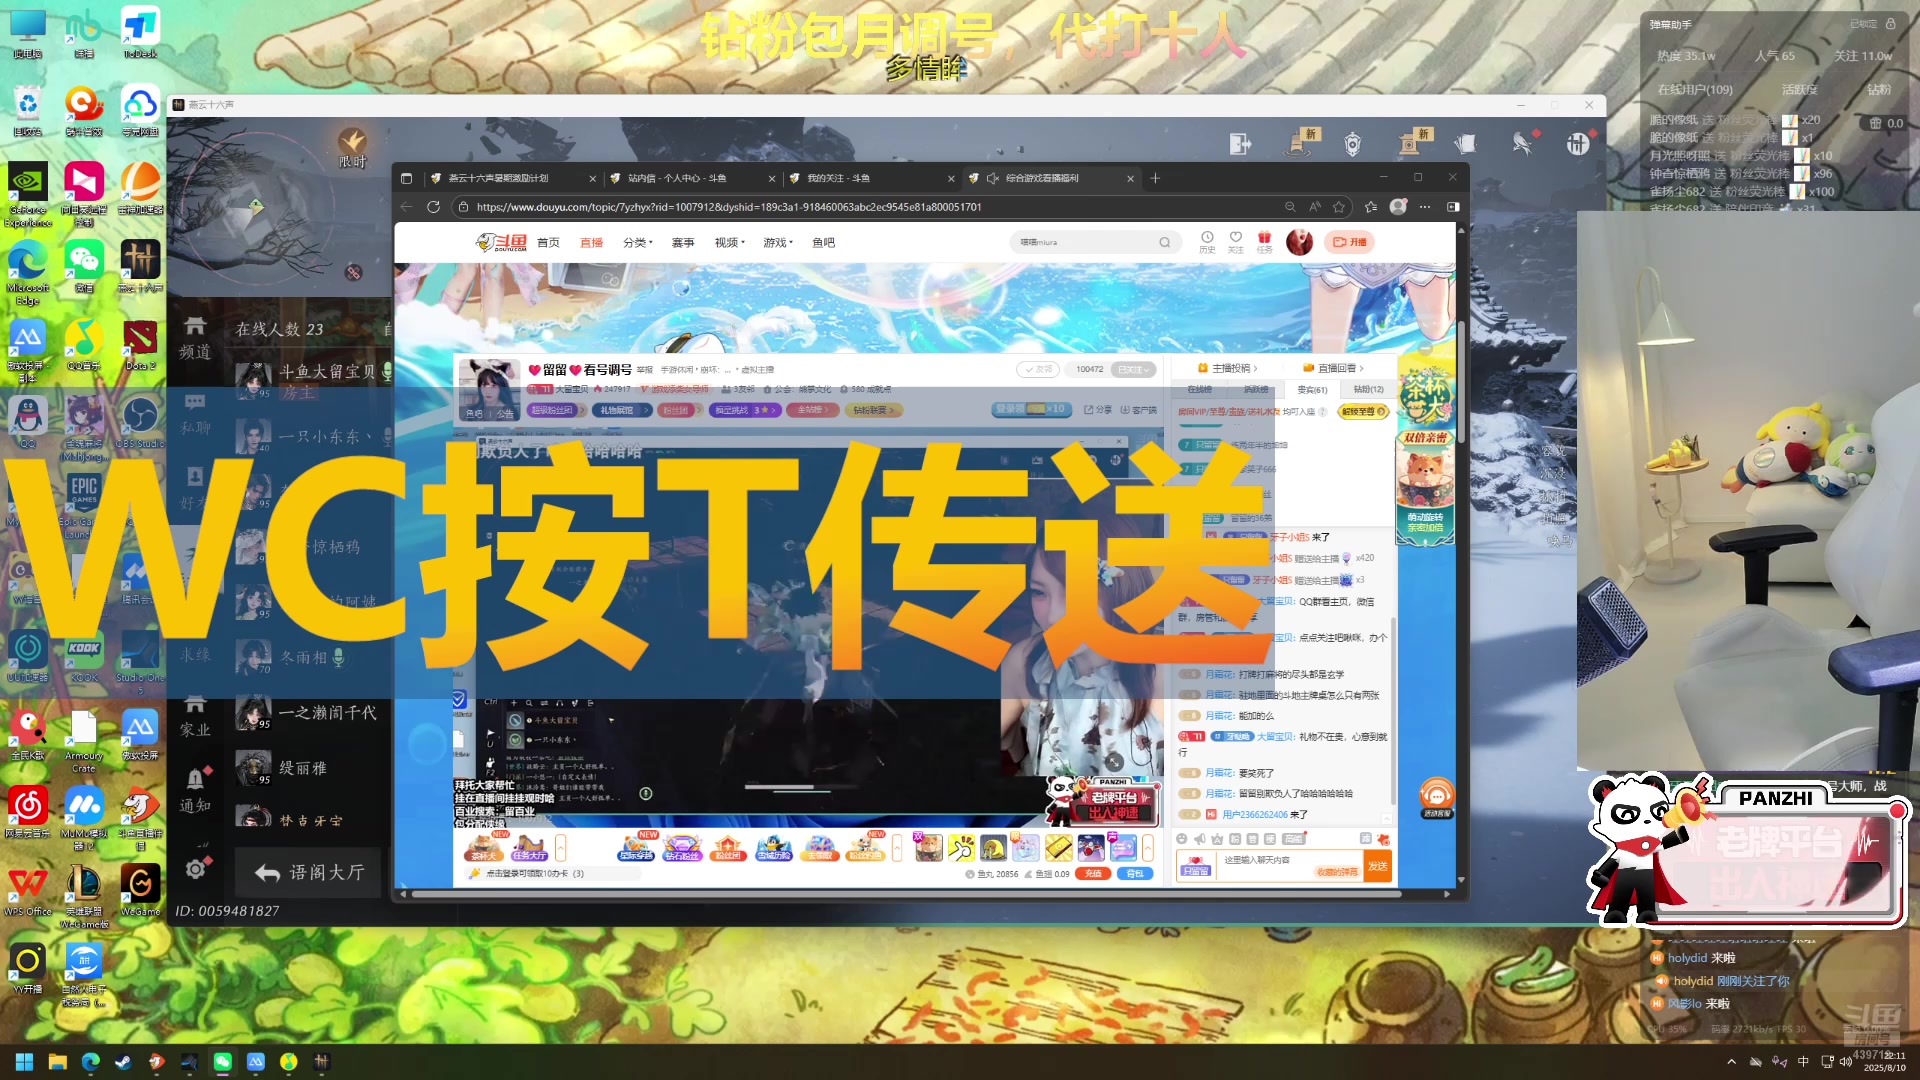Open WPS Office desktop shortcut
Screen dimensions: 1920x1080
[28, 890]
